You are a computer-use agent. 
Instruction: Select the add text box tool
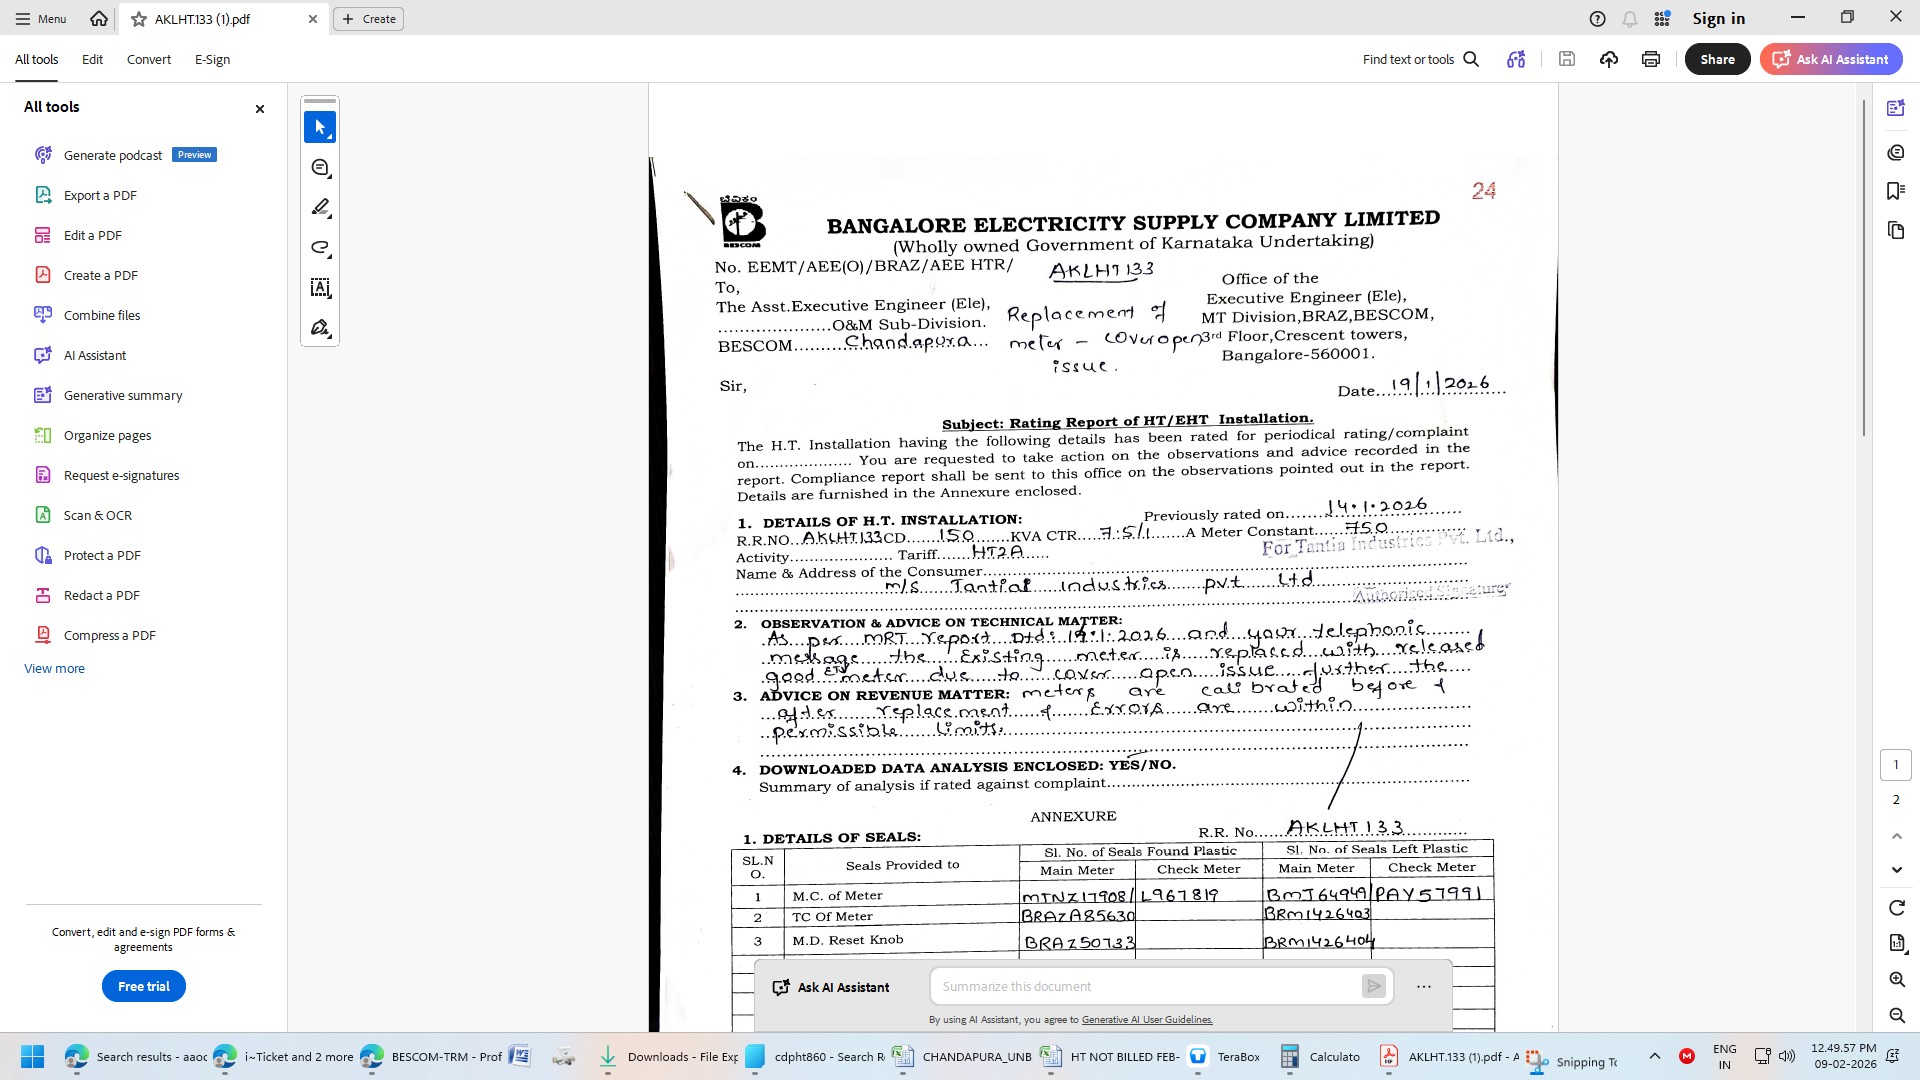(320, 288)
